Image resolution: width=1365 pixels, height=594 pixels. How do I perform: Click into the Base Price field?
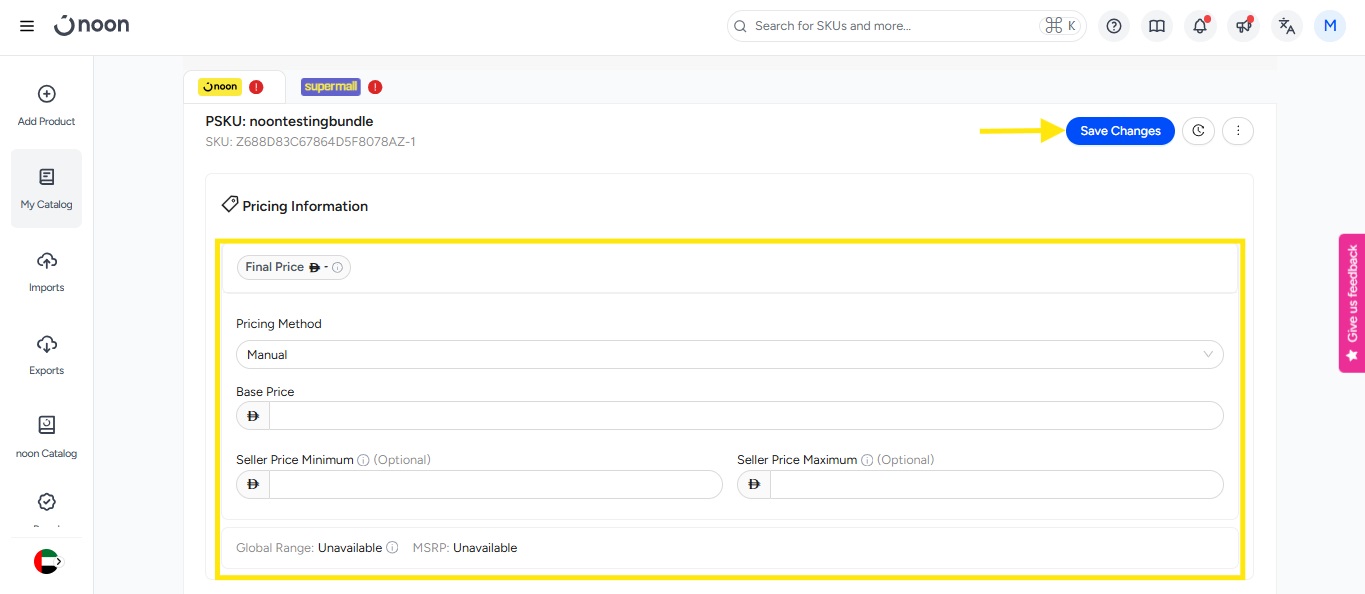tap(745, 416)
